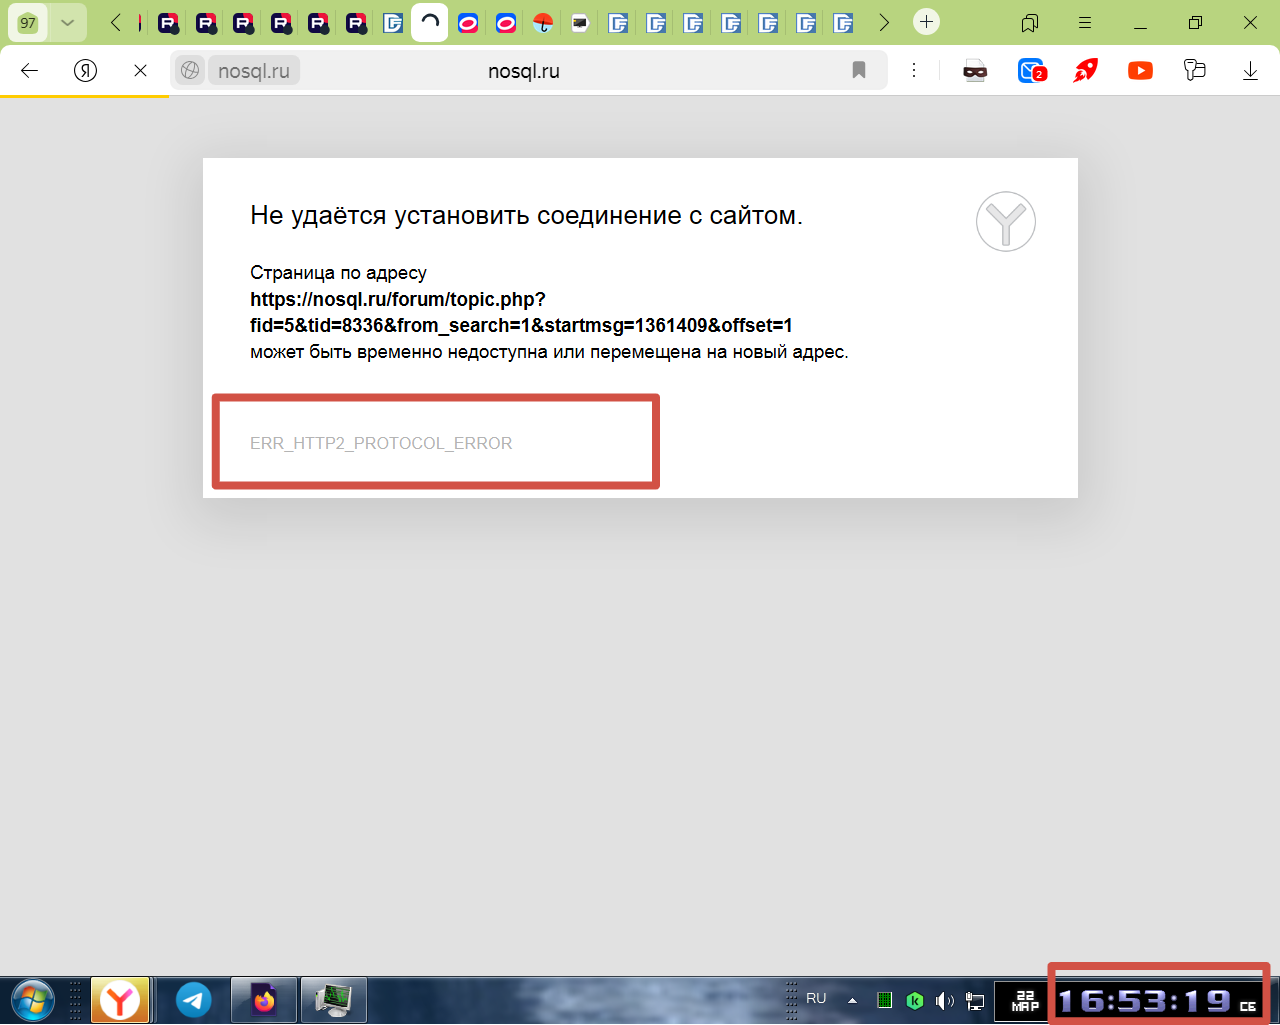Click the red rocket extension icon
The height and width of the screenshot is (1025, 1280).
pyautogui.click(x=1085, y=70)
